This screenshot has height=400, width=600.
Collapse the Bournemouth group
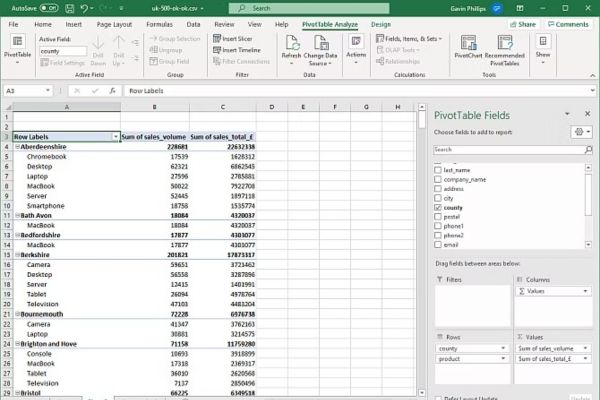pos(17,314)
